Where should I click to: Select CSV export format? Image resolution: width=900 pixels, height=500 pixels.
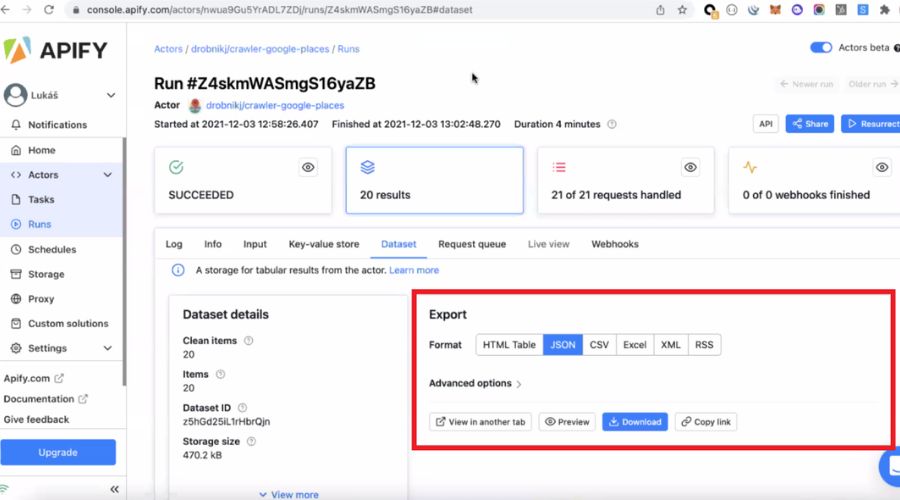(x=599, y=344)
